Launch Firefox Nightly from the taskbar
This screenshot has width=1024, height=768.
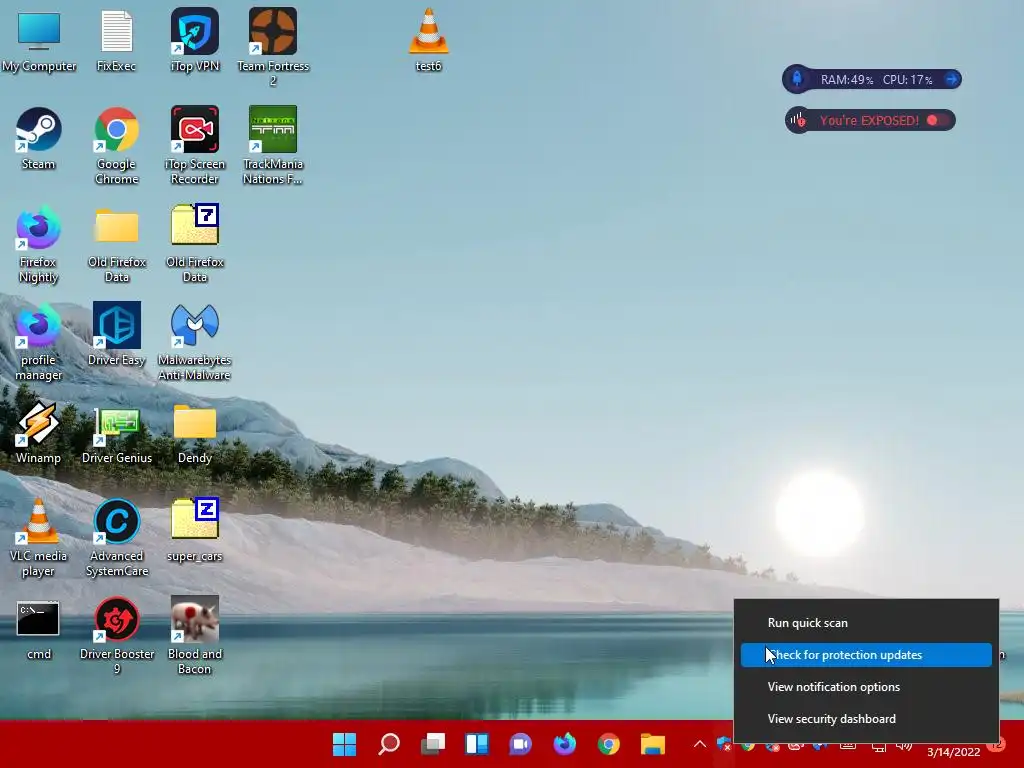565,744
